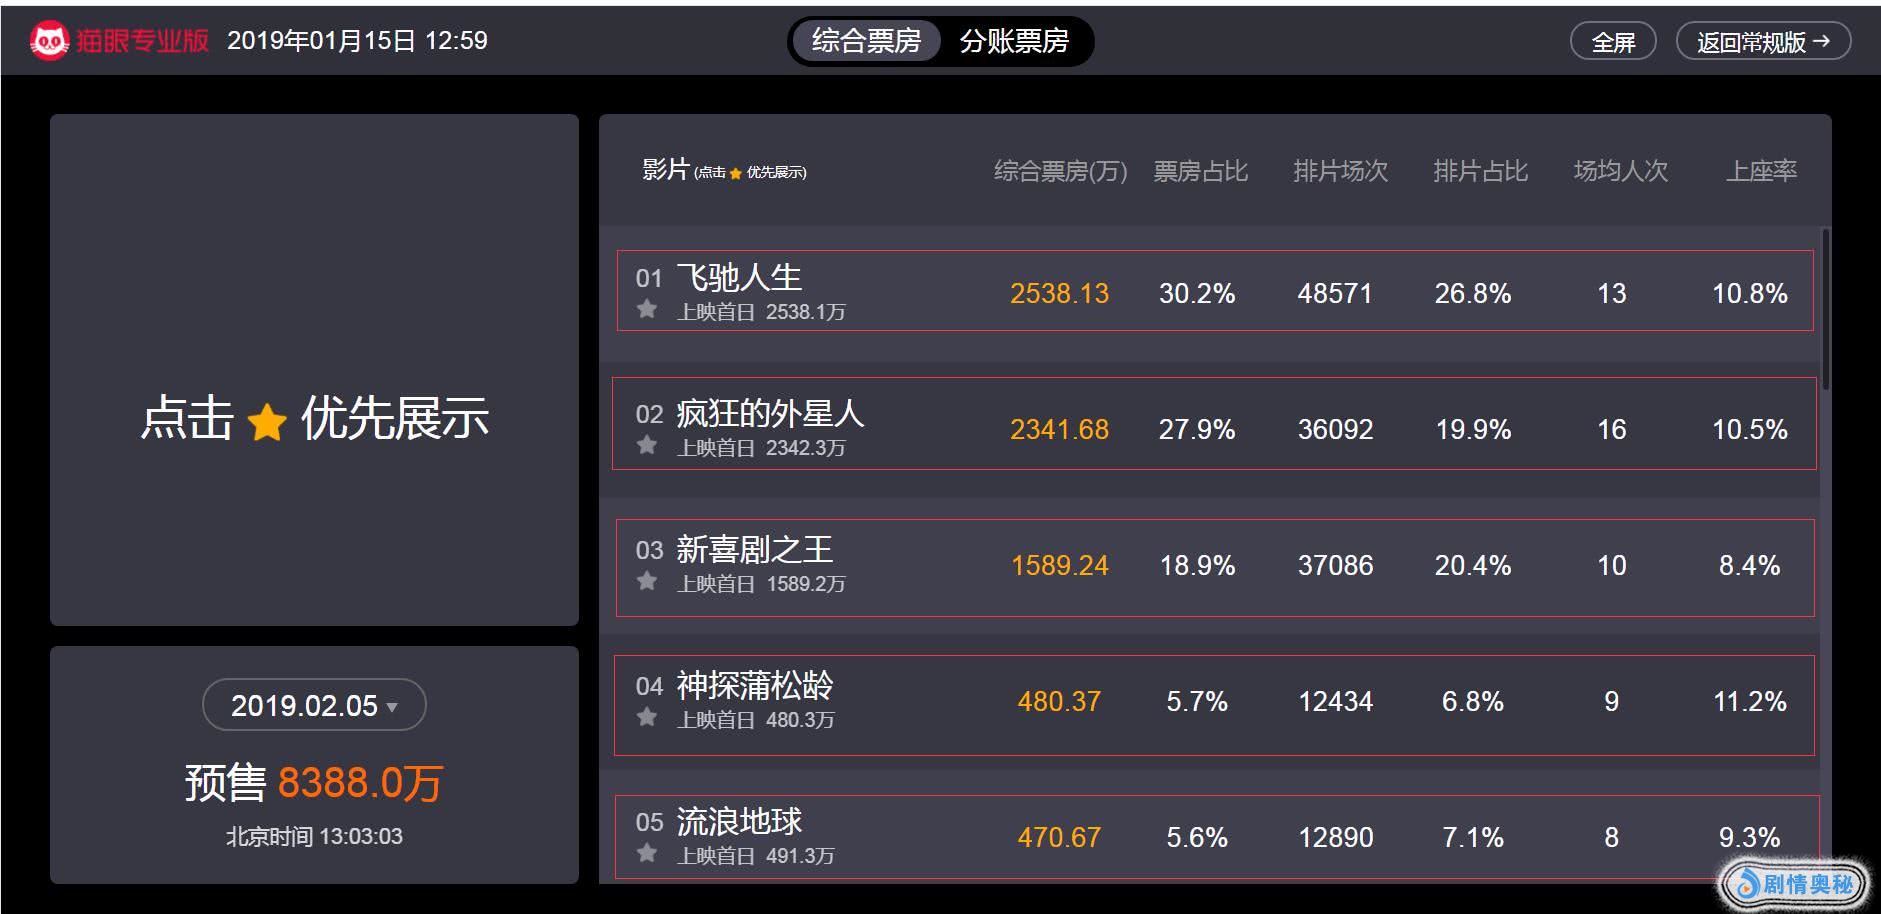This screenshot has height=914, width=1881.
Task: Toggle the star for 神探蒲松龄
Action: [x=647, y=717]
